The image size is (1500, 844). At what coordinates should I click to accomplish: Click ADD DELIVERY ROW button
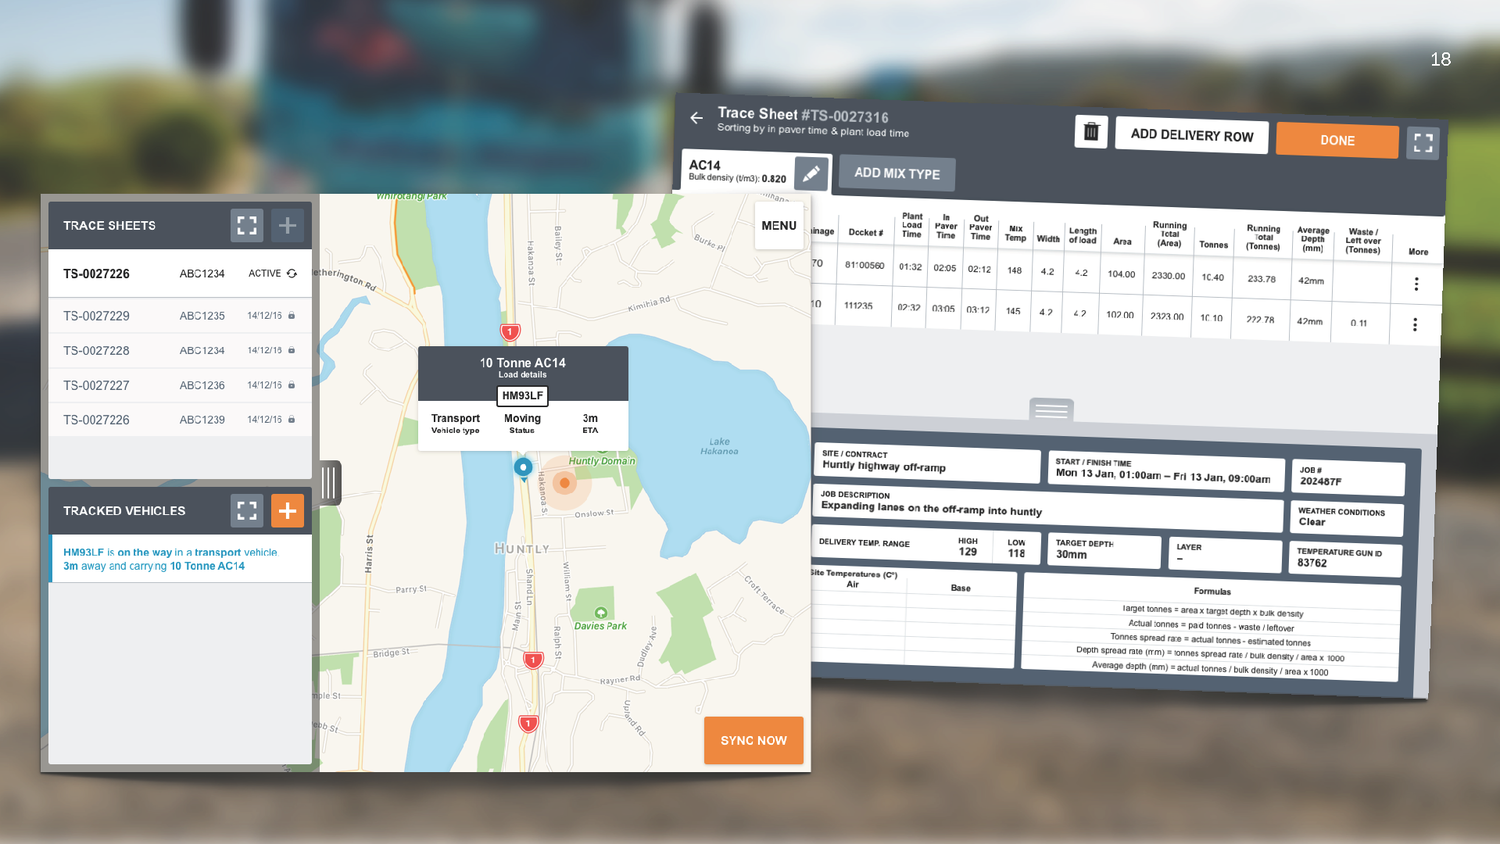click(1192, 135)
